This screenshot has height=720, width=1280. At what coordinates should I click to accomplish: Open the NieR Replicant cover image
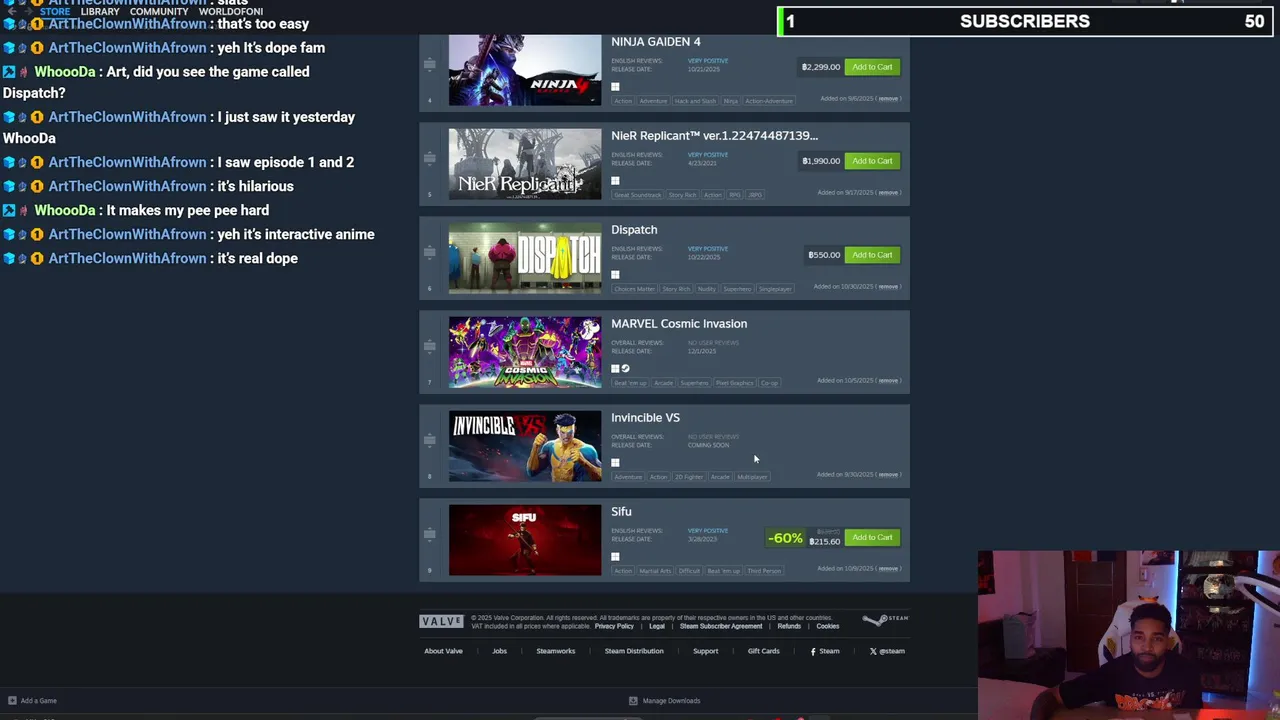point(525,164)
